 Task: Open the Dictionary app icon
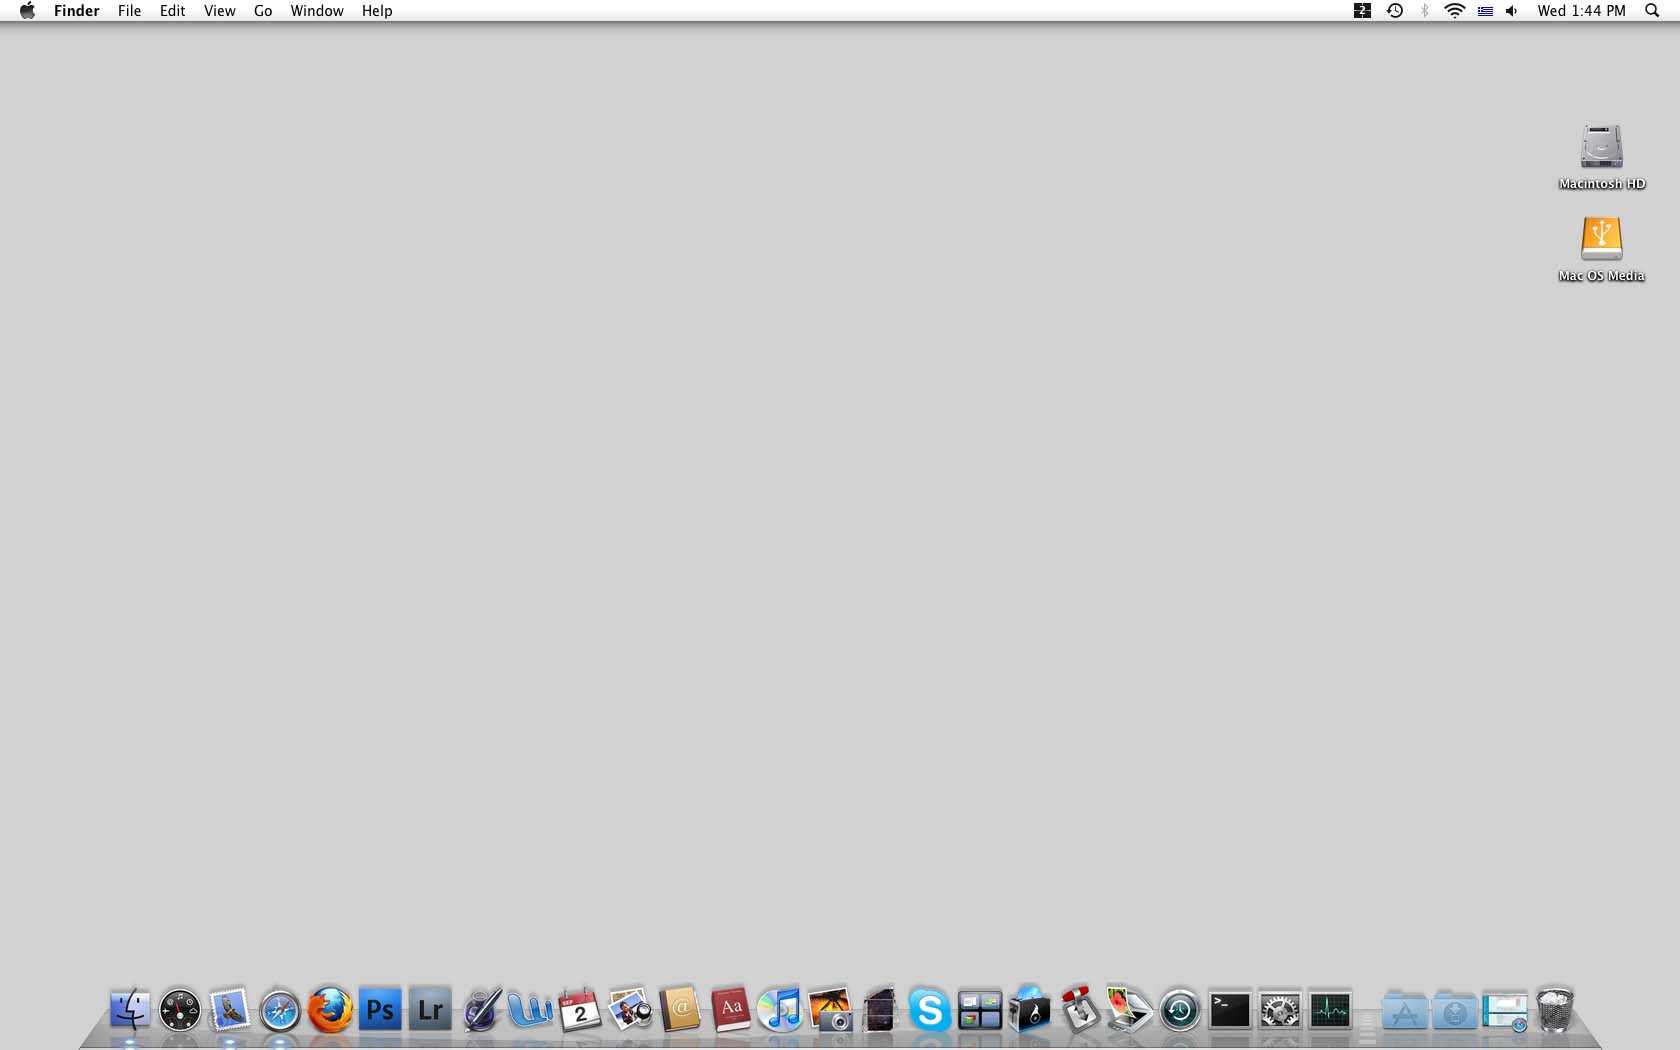[x=730, y=1010]
